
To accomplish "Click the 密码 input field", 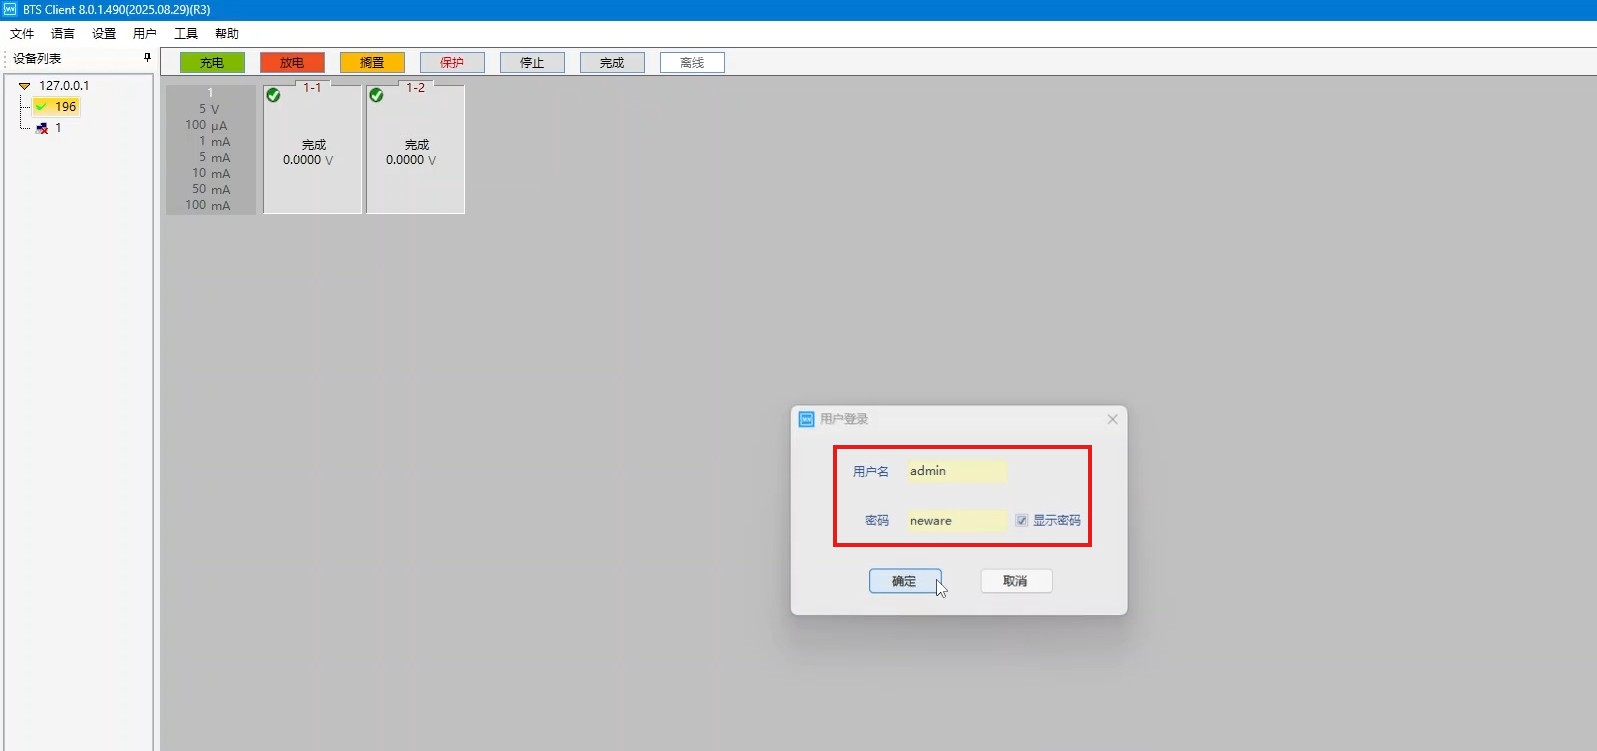I will [x=956, y=520].
